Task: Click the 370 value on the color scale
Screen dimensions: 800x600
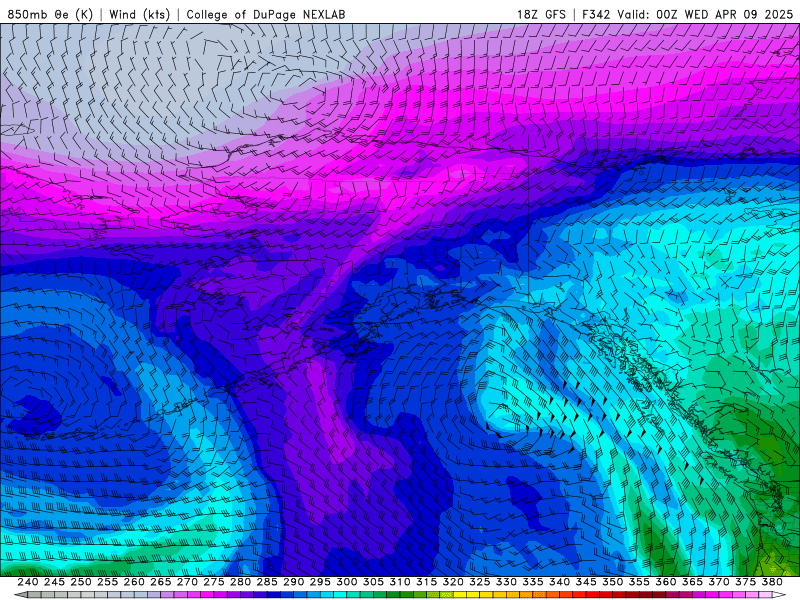Action: (x=718, y=582)
